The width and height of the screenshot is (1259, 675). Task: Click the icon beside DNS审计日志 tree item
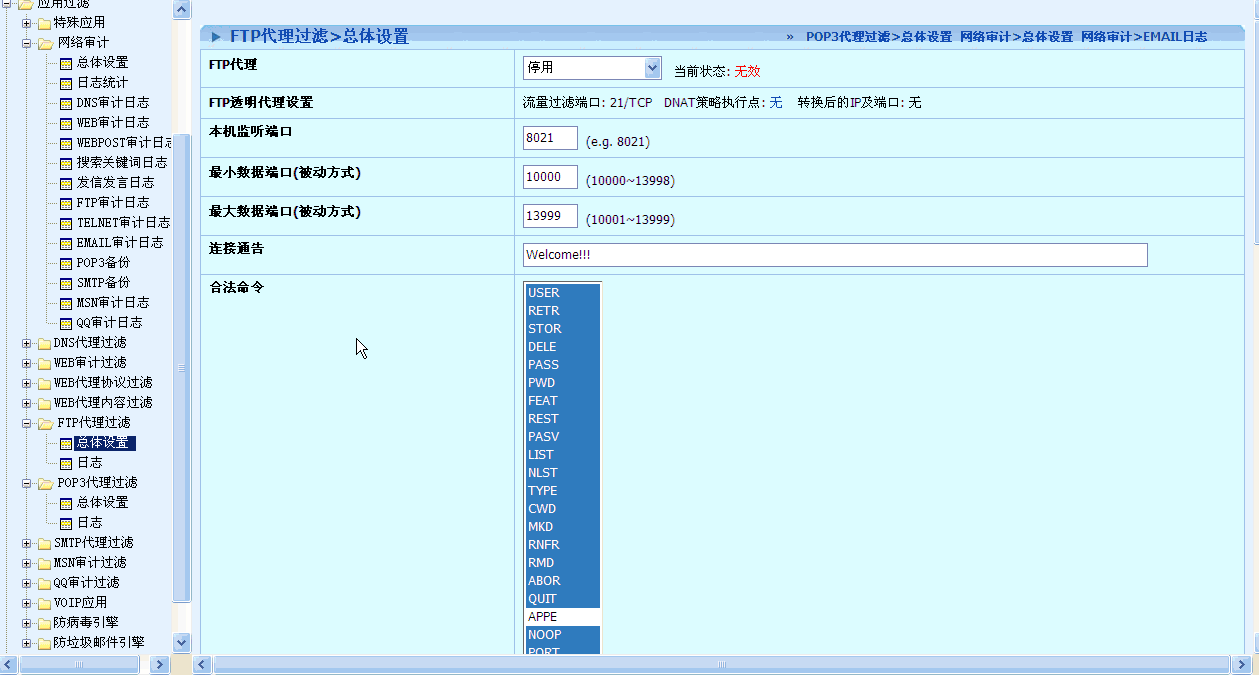coord(66,103)
